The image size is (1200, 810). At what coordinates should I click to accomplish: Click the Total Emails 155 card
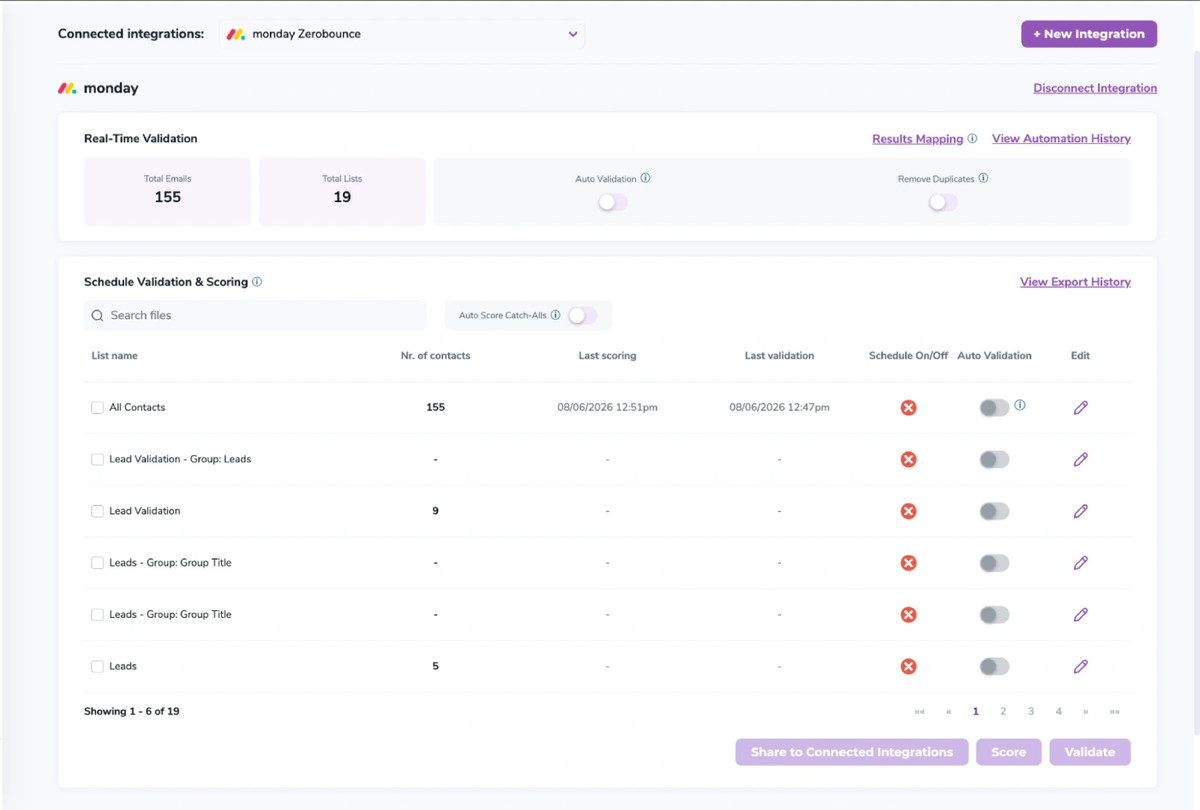(x=168, y=191)
